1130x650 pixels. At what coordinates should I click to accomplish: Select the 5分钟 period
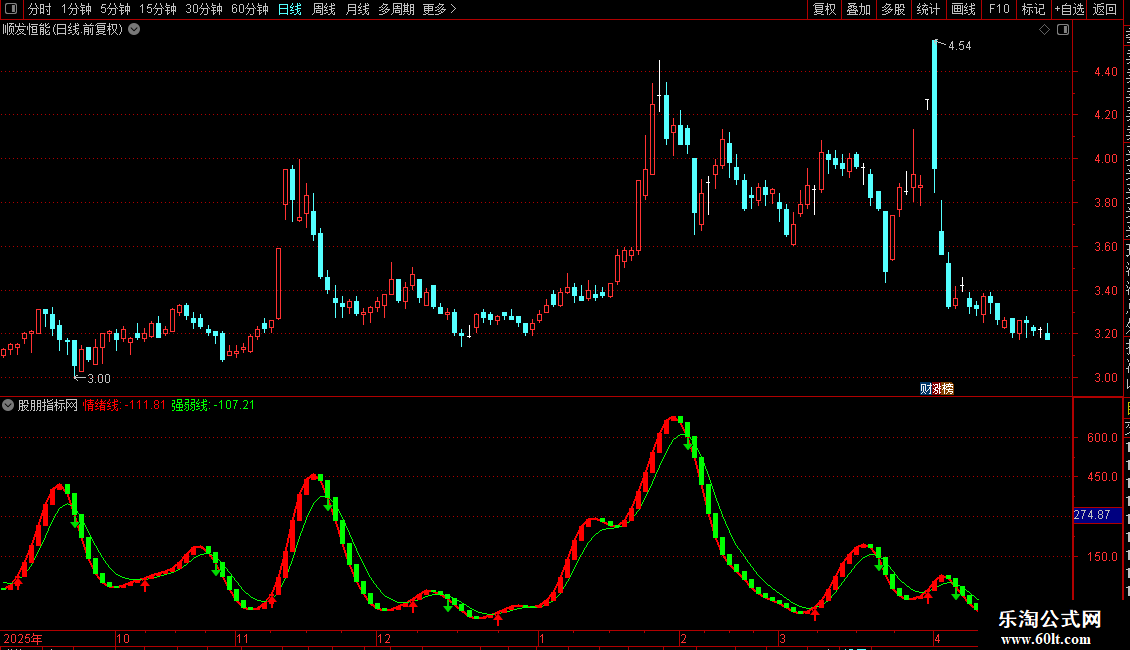(115, 9)
